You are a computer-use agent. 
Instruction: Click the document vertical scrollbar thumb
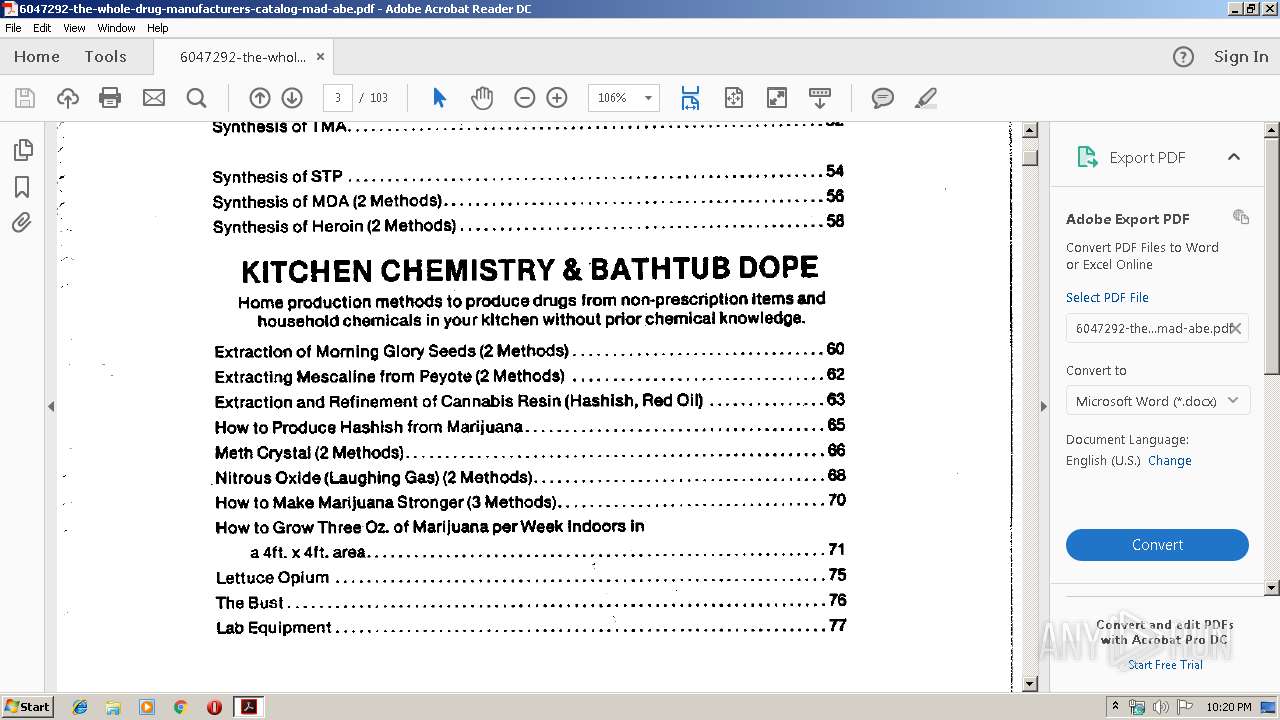[x=1030, y=158]
